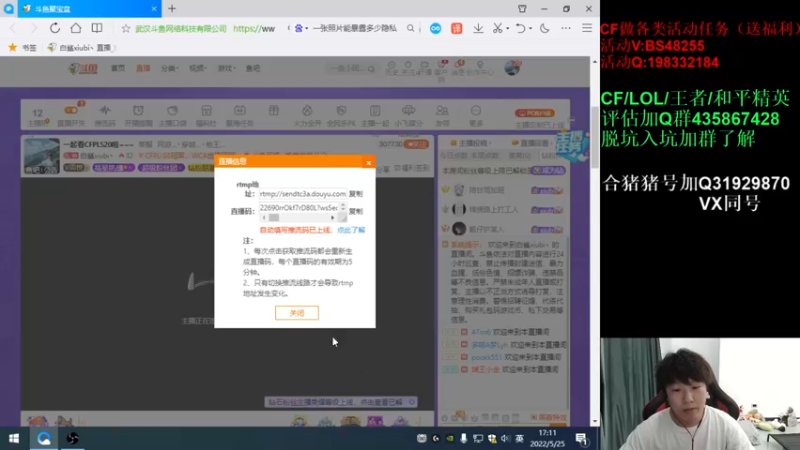Open the skin shirt icon in title bar

click(522, 9)
